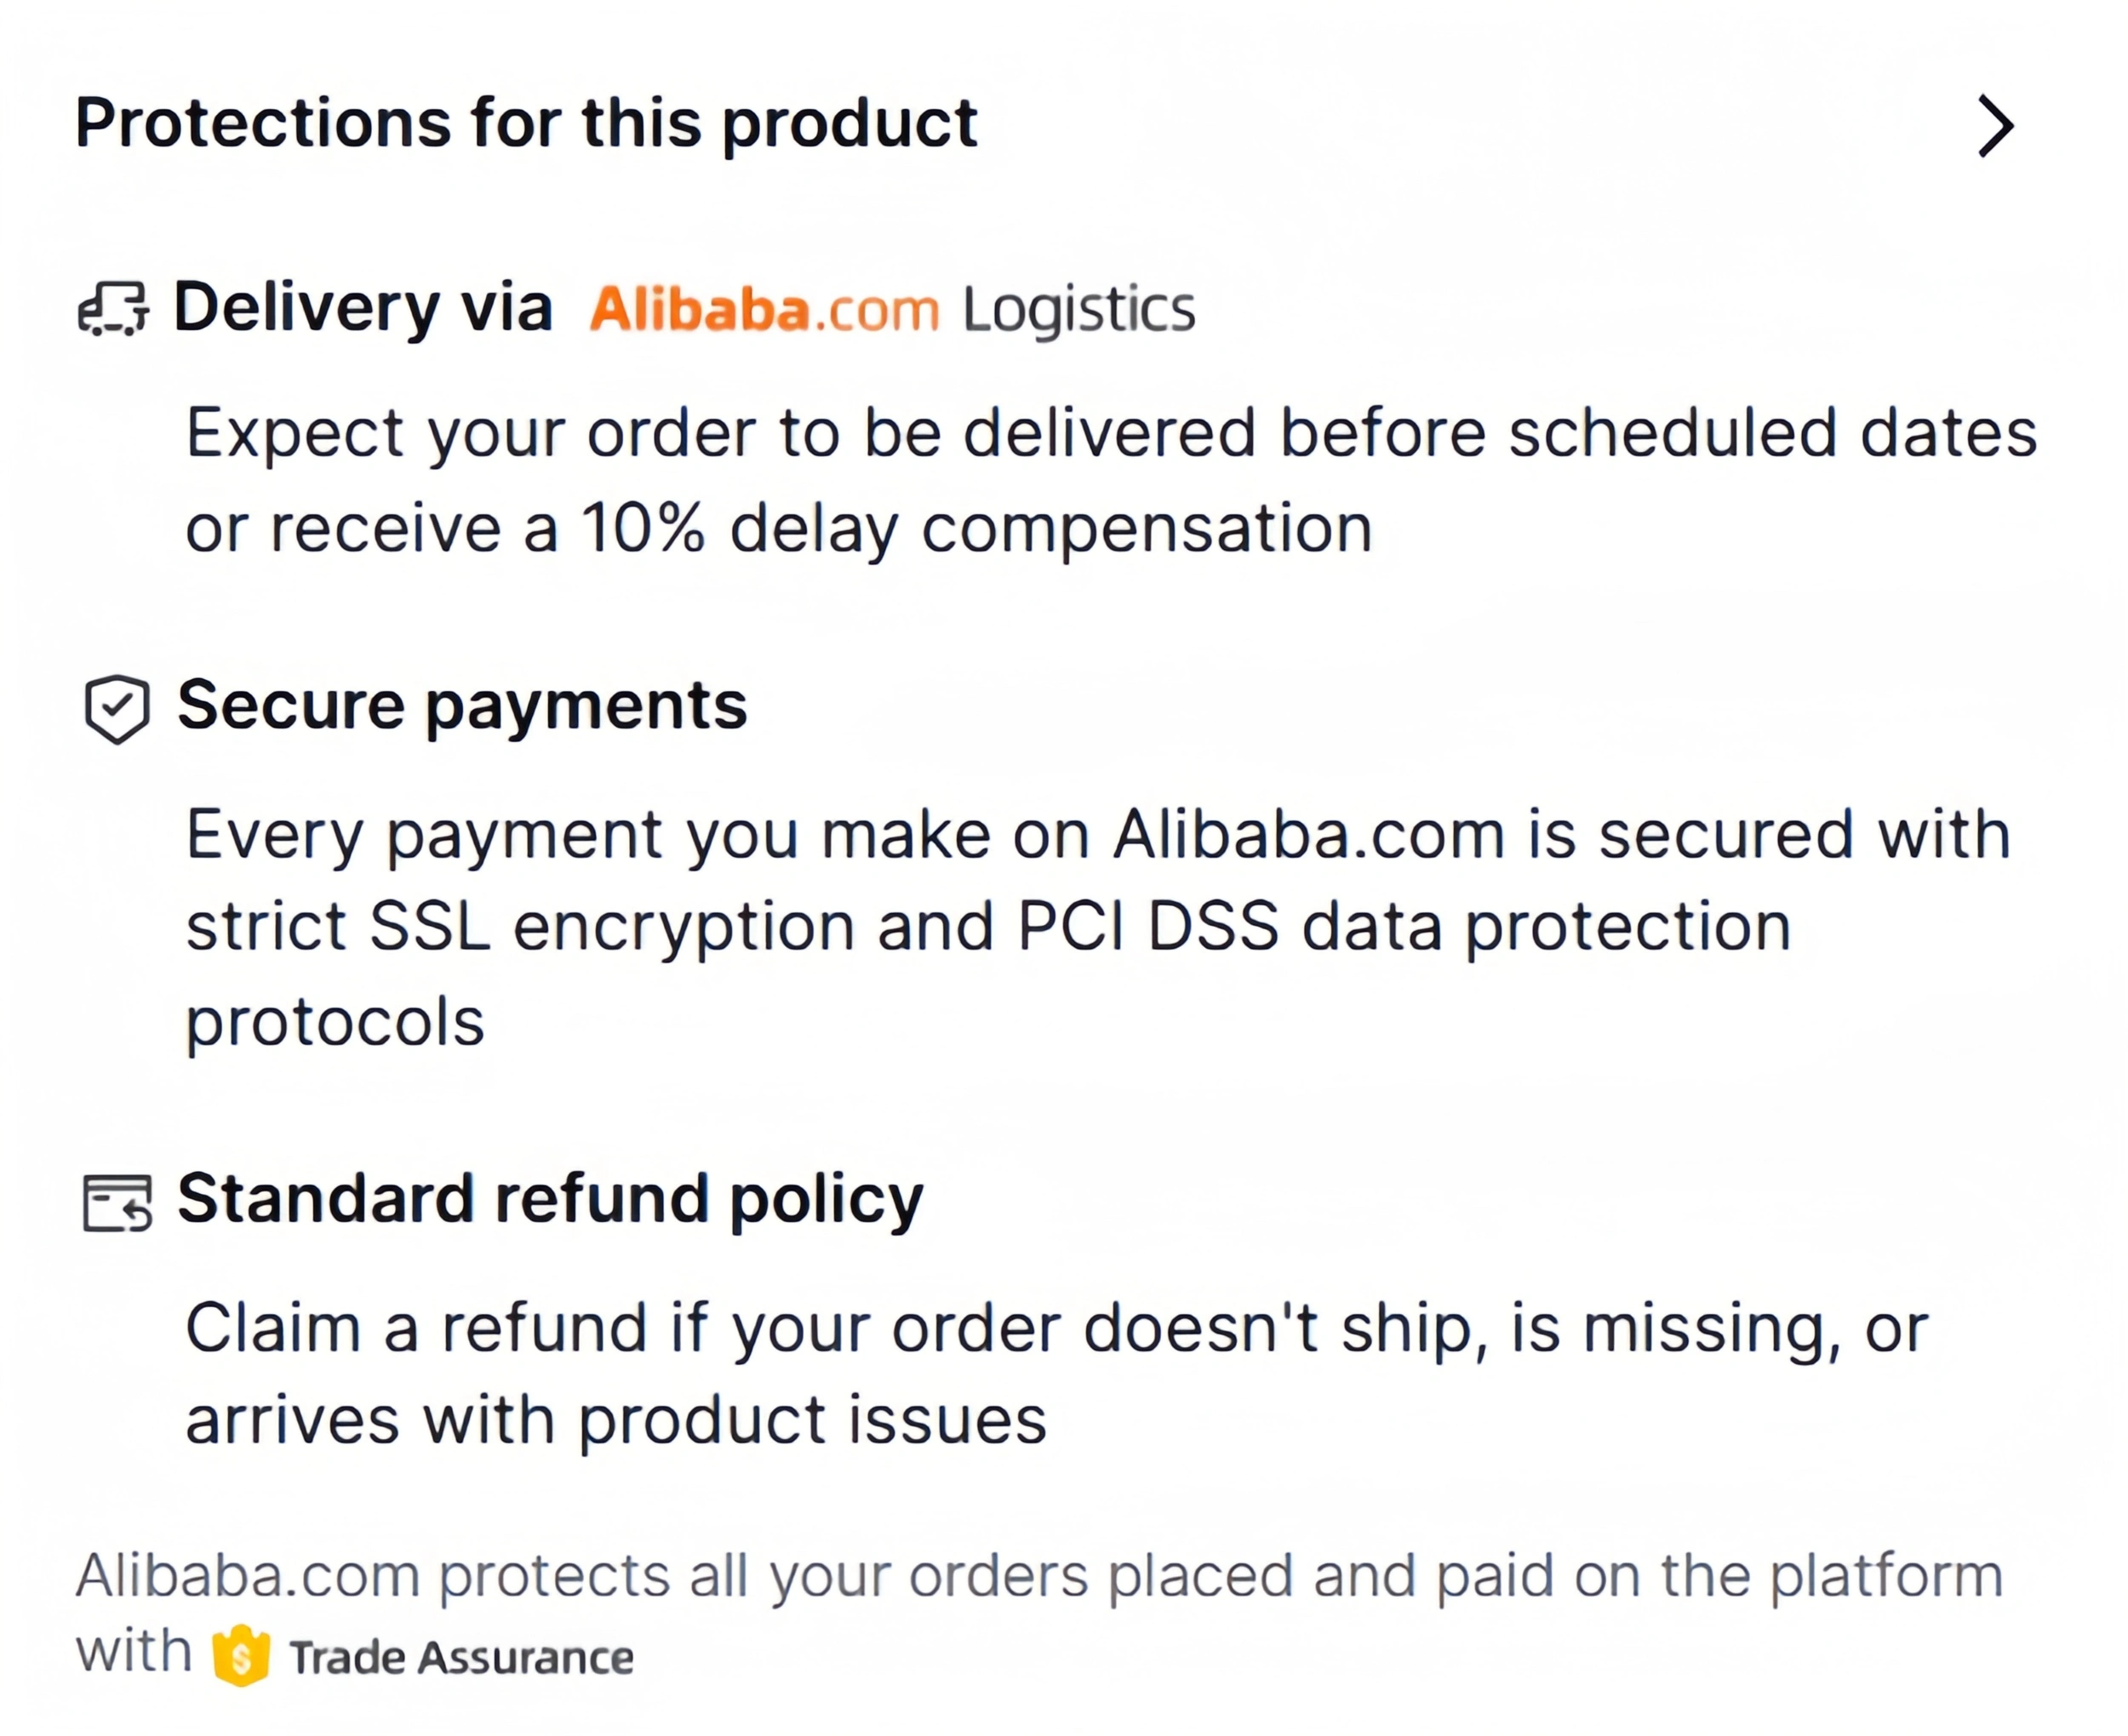Select the 'Standard refund policy' heading
This screenshot has height=1736, width=2128.
[x=550, y=1199]
